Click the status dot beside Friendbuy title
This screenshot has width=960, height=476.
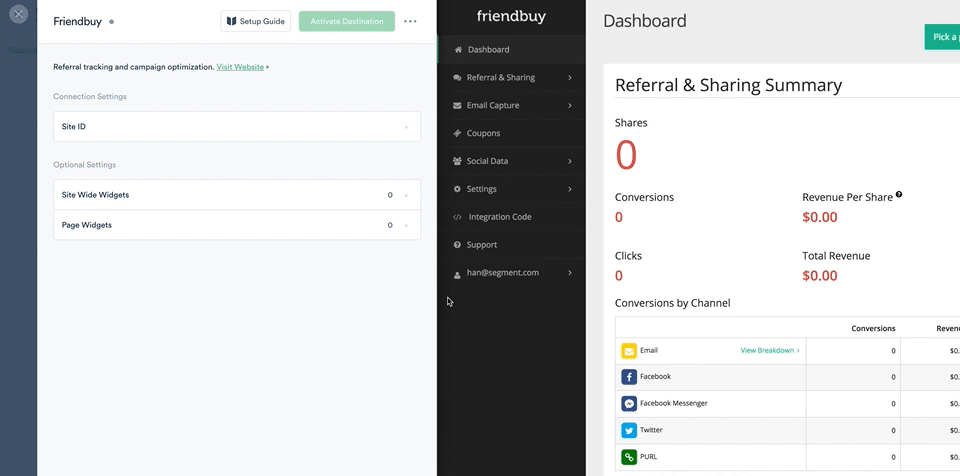coord(111,21)
